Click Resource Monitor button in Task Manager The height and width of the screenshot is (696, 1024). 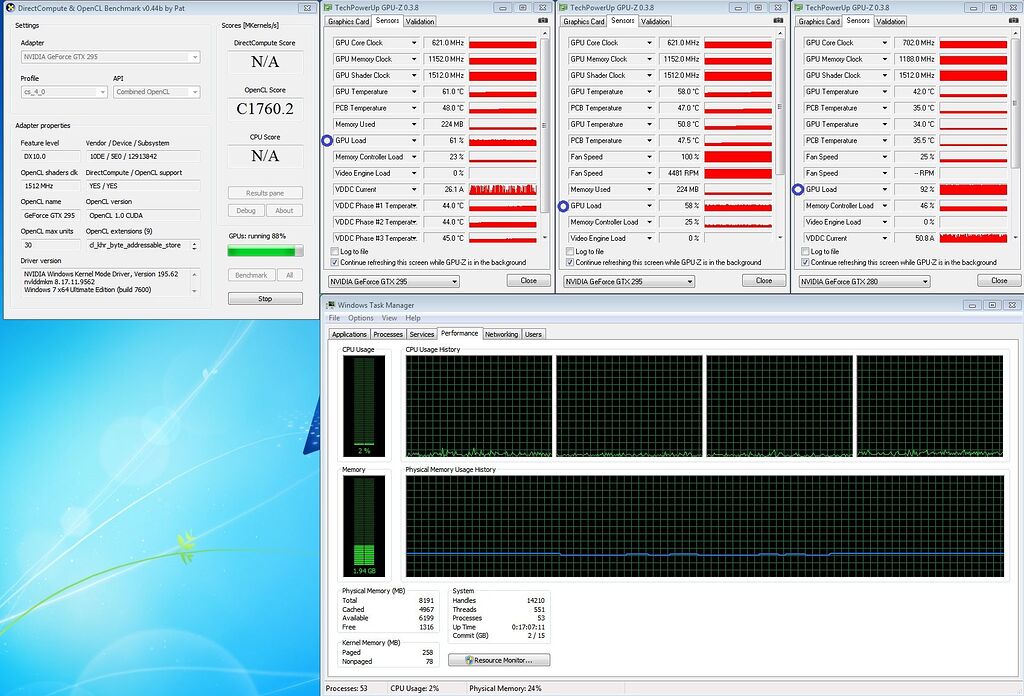click(x=499, y=660)
